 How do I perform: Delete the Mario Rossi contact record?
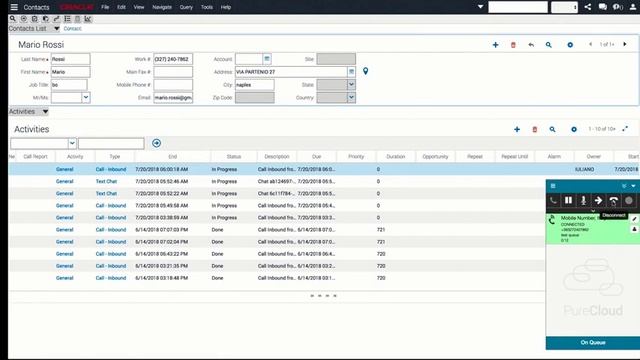(x=513, y=44)
